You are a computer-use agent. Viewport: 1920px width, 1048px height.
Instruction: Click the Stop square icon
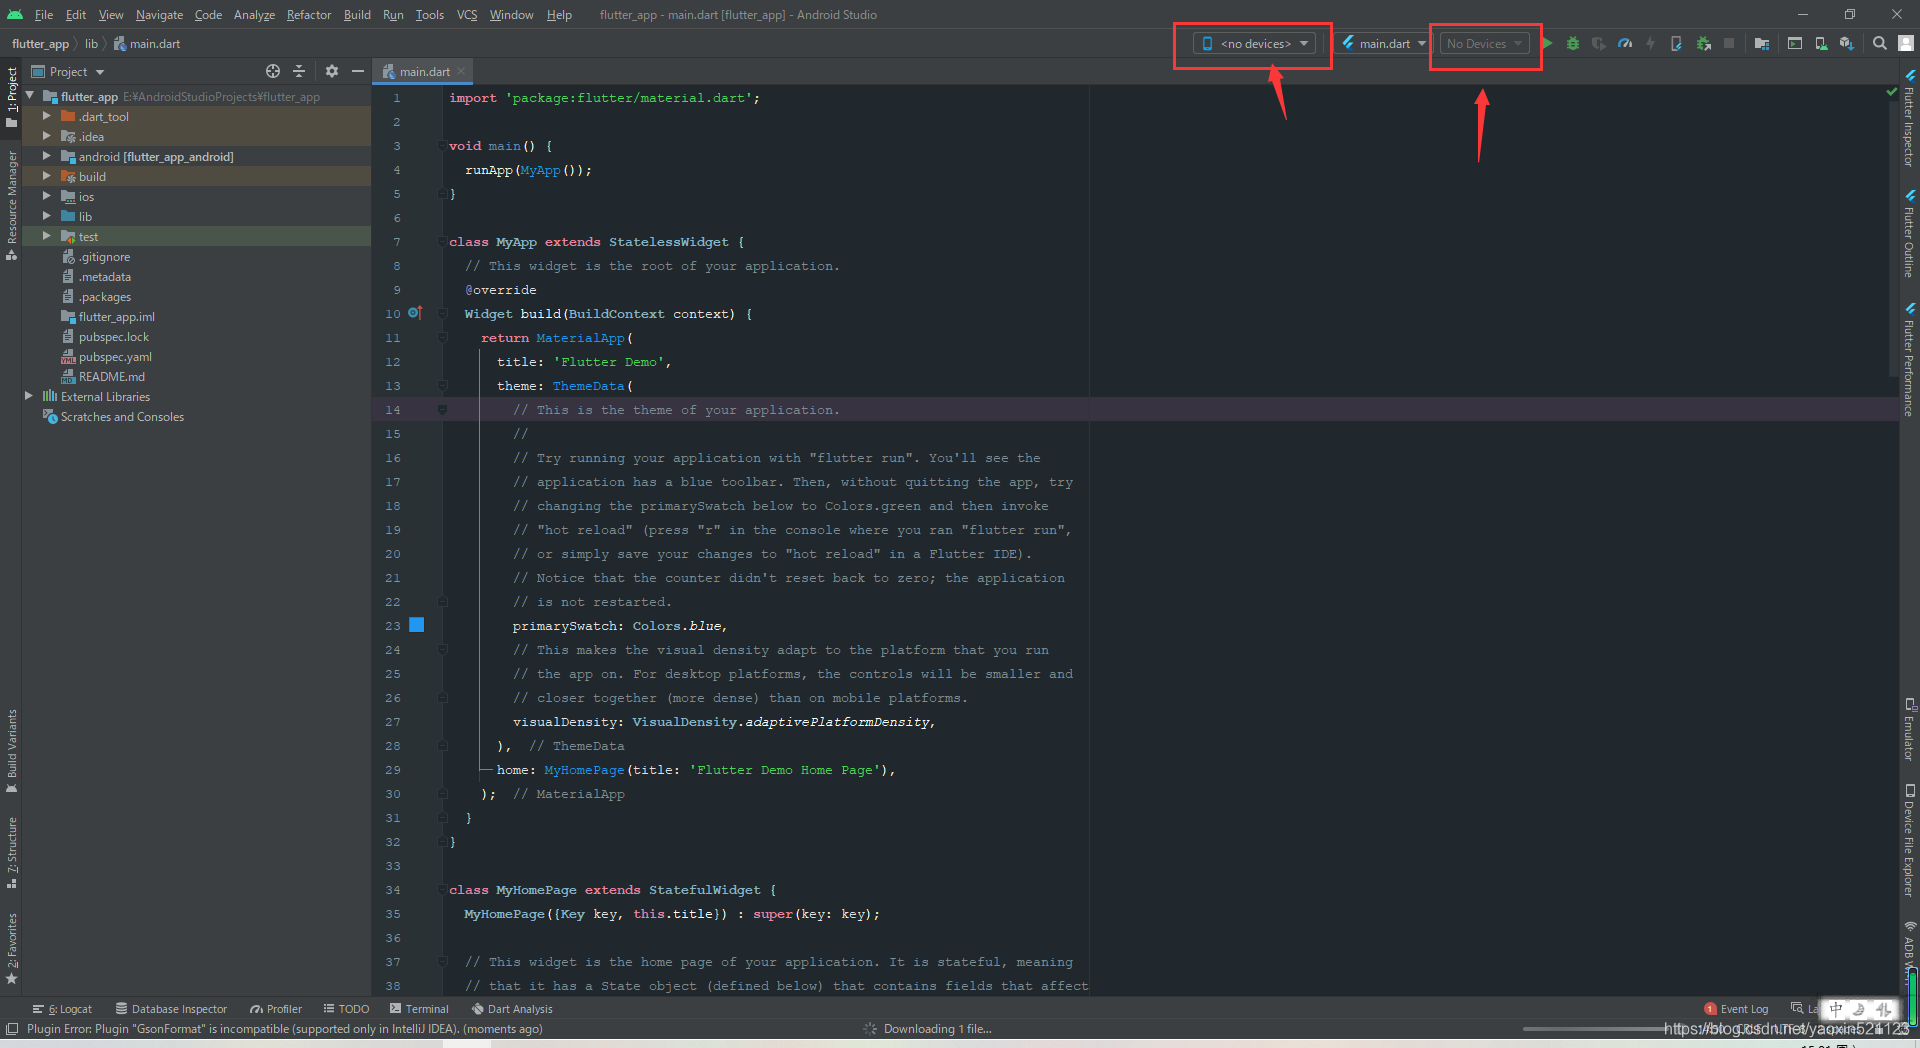[1729, 43]
